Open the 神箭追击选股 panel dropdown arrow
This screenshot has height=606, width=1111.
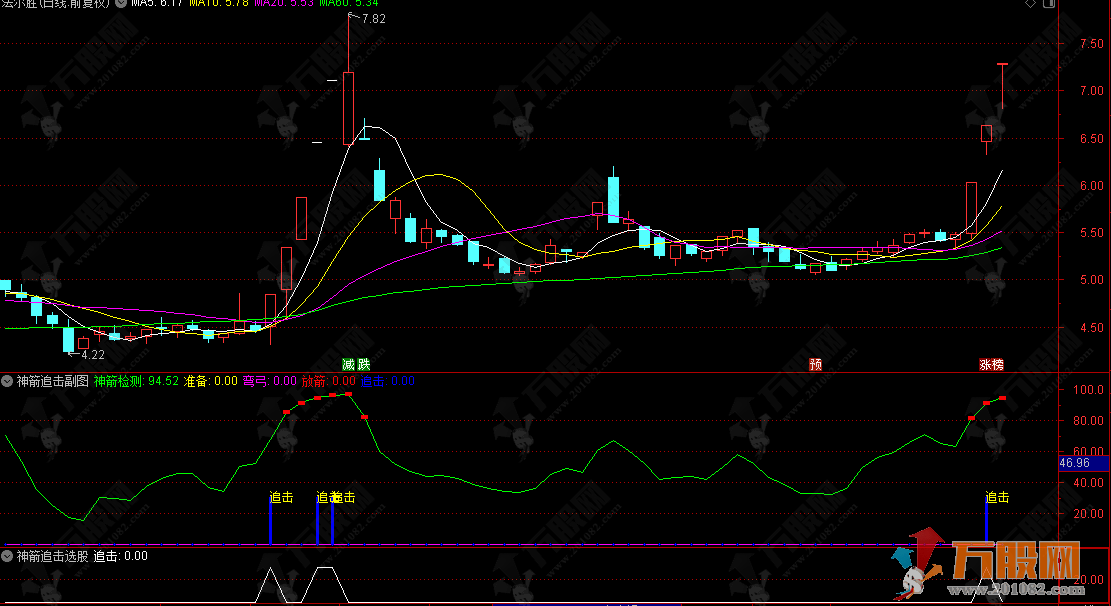coord(7,556)
